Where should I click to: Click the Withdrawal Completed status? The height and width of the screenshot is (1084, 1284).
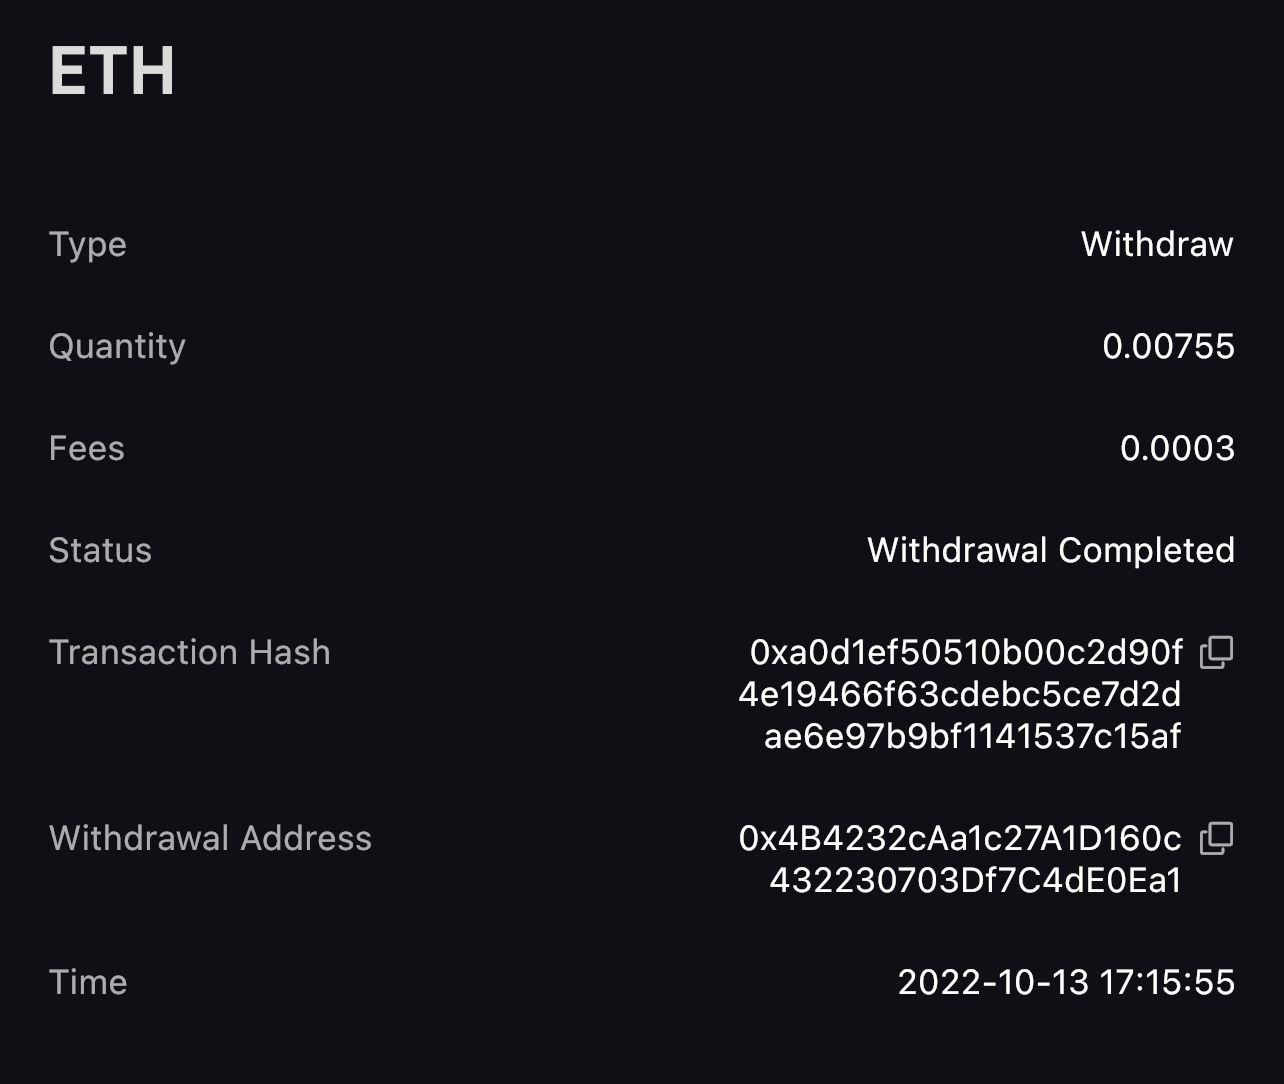click(1051, 550)
